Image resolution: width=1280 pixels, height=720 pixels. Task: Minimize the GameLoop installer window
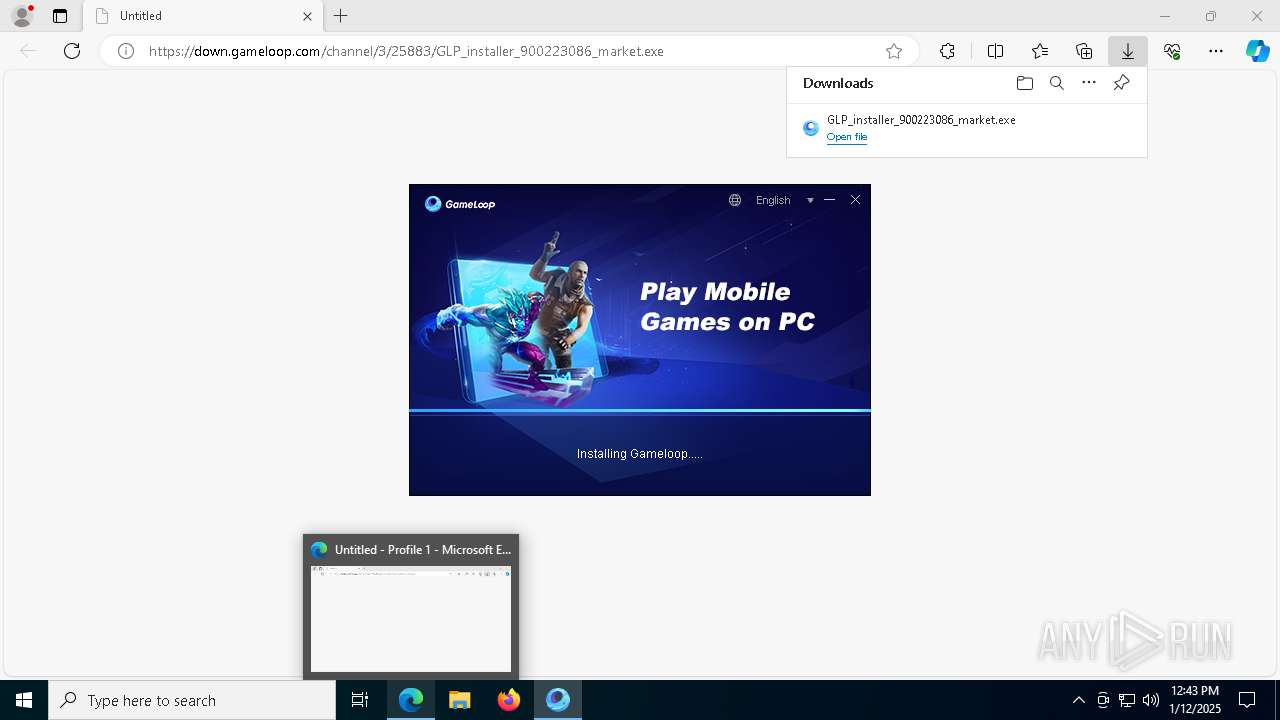(x=829, y=200)
